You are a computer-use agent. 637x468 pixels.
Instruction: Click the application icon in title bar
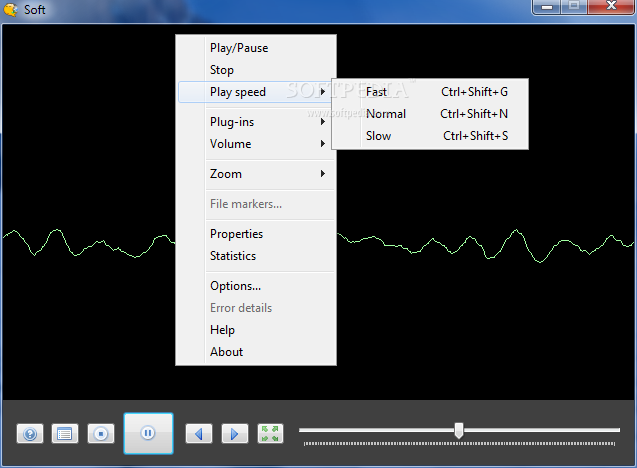[11, 10]
